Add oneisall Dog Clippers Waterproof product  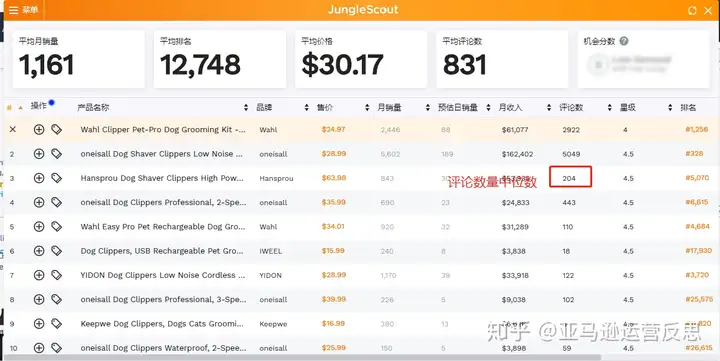pos(39,348)
